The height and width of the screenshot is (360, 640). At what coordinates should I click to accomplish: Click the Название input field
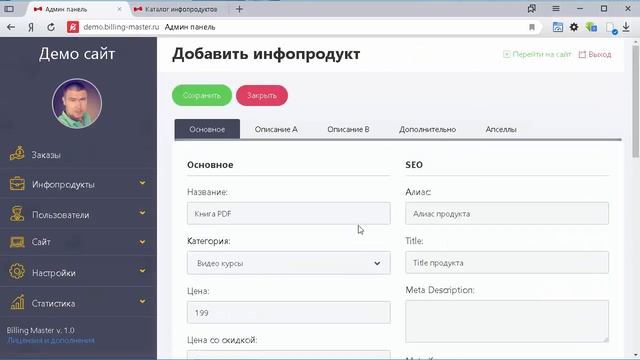289,213
